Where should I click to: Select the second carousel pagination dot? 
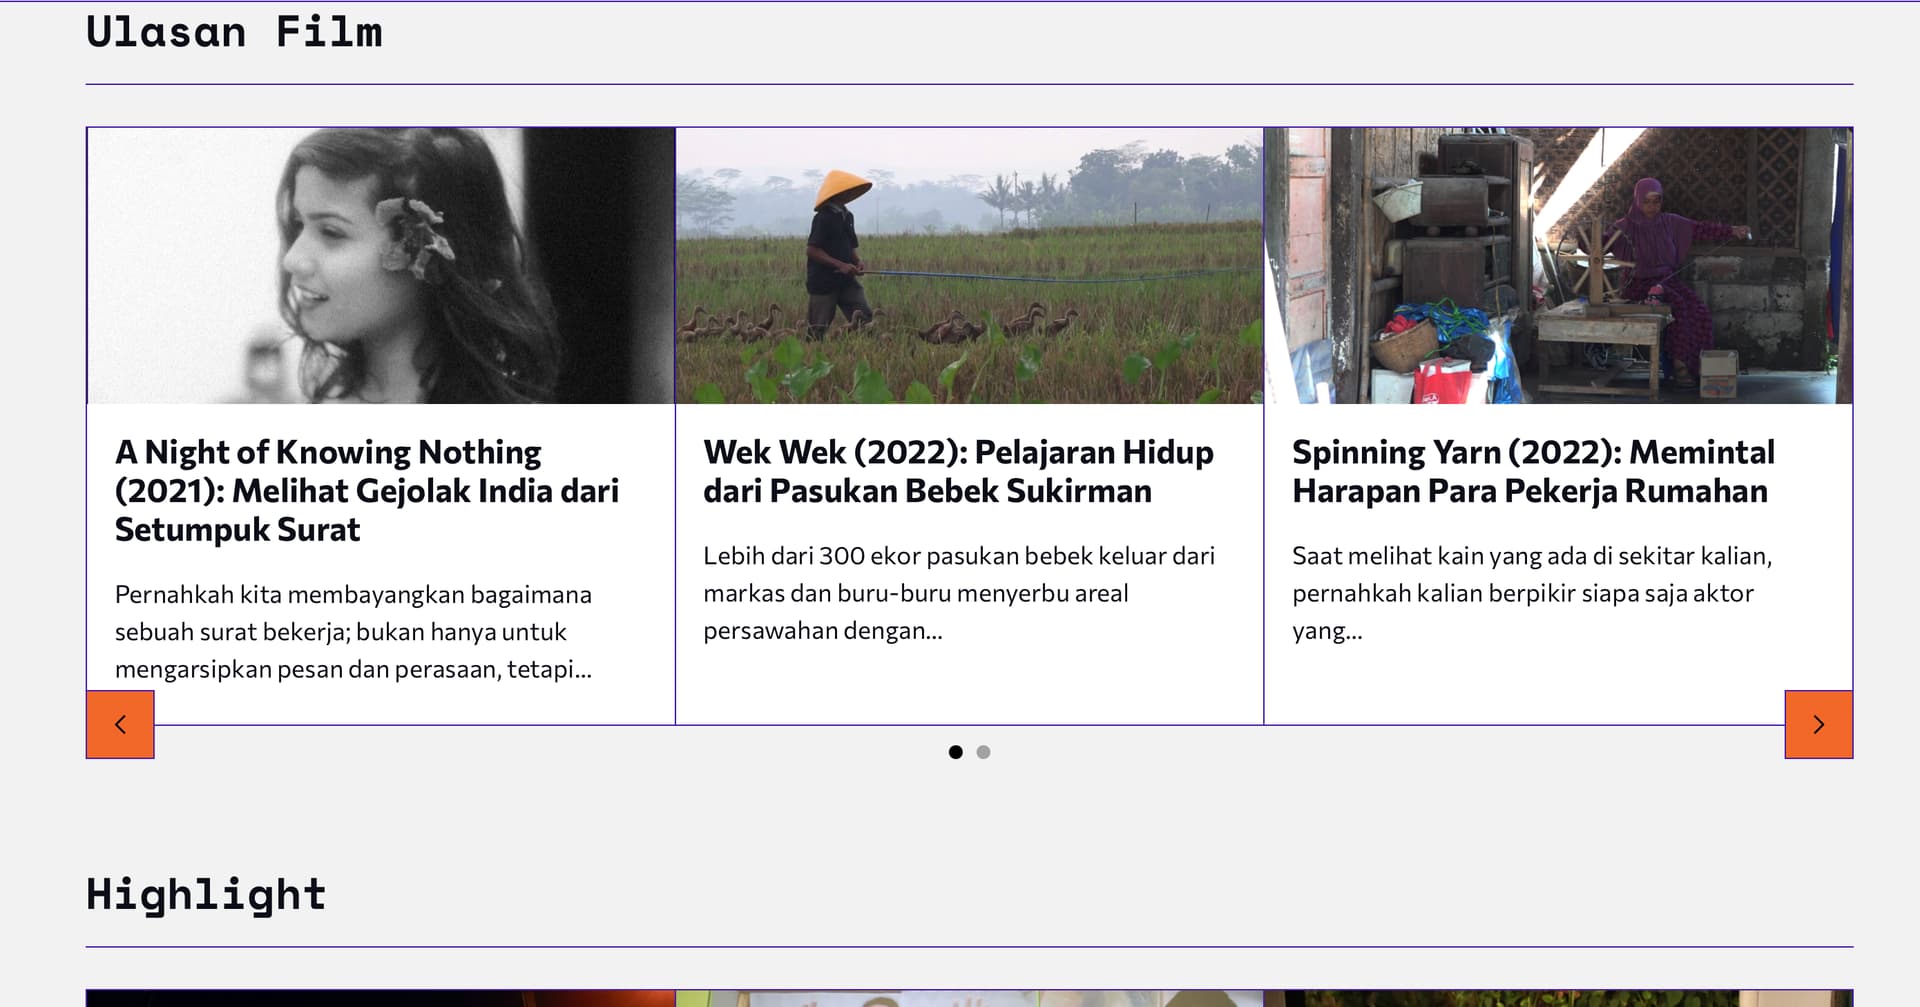983,752
